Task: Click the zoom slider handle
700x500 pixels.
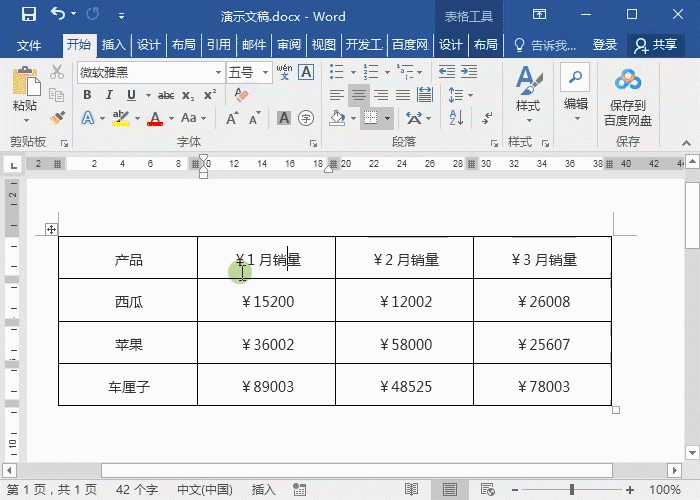Action: [572, 490]
